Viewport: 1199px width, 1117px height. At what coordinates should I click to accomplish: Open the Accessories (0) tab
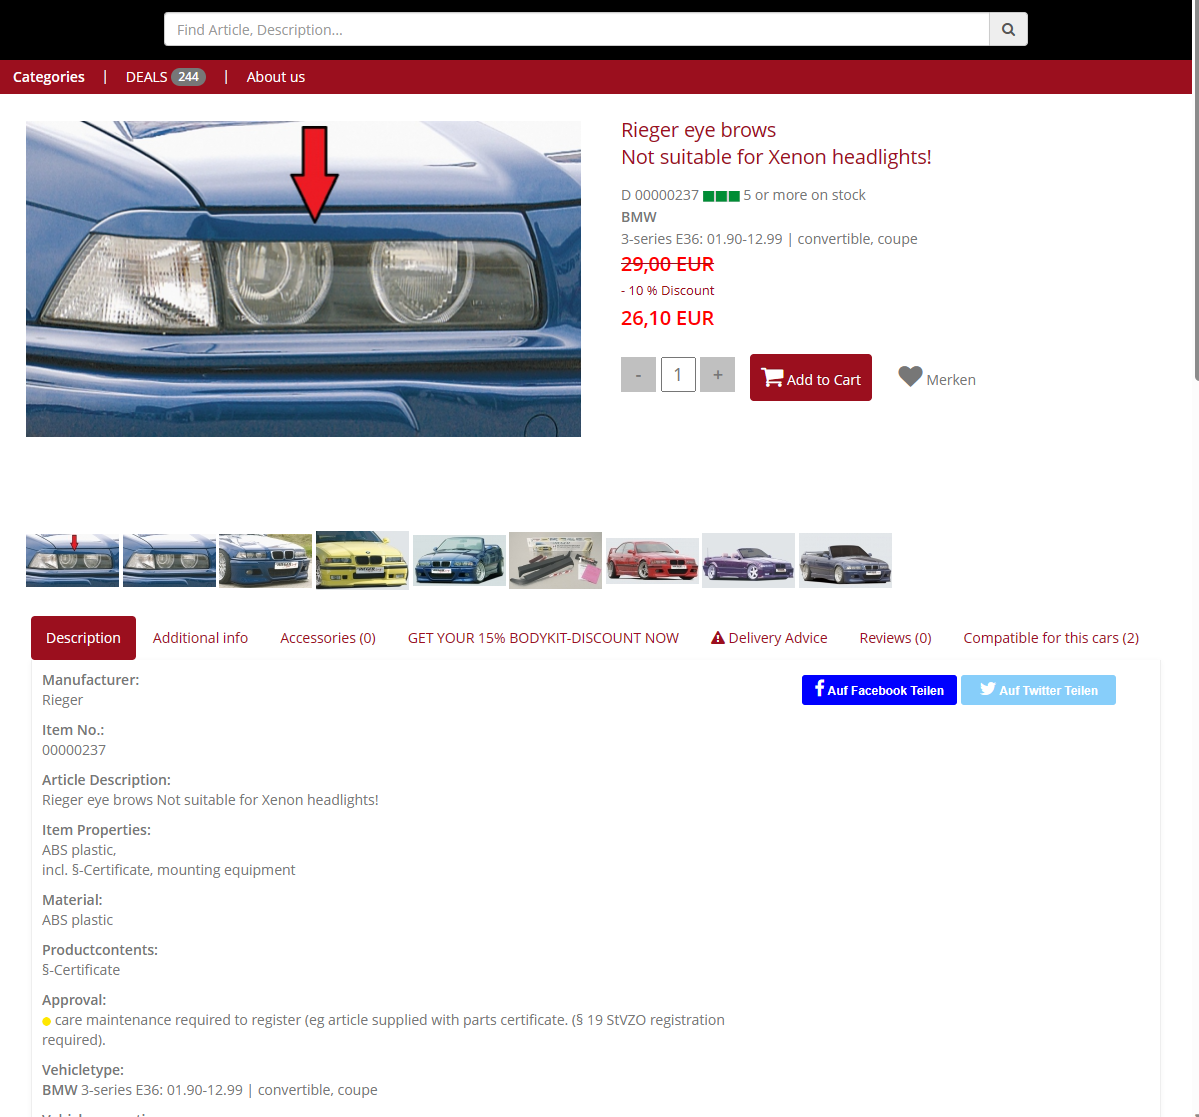point(328,638)
